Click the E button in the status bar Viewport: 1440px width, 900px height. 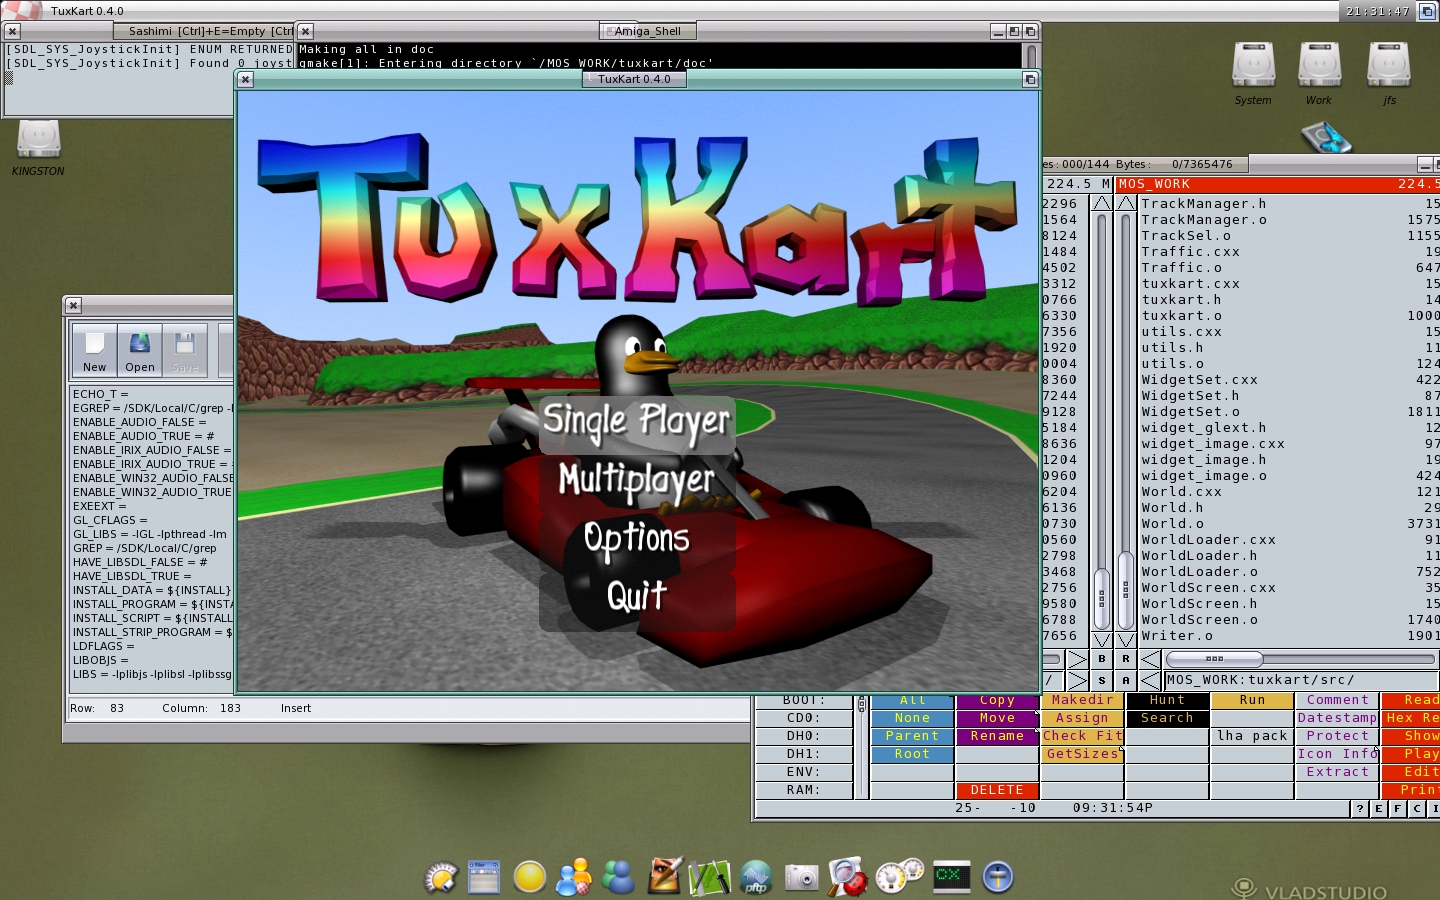coord(1379,808)
